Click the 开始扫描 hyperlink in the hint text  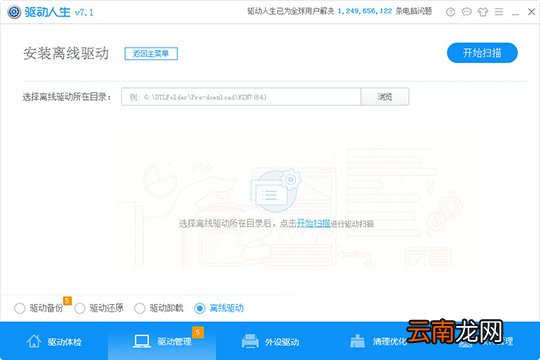point(314,223)
